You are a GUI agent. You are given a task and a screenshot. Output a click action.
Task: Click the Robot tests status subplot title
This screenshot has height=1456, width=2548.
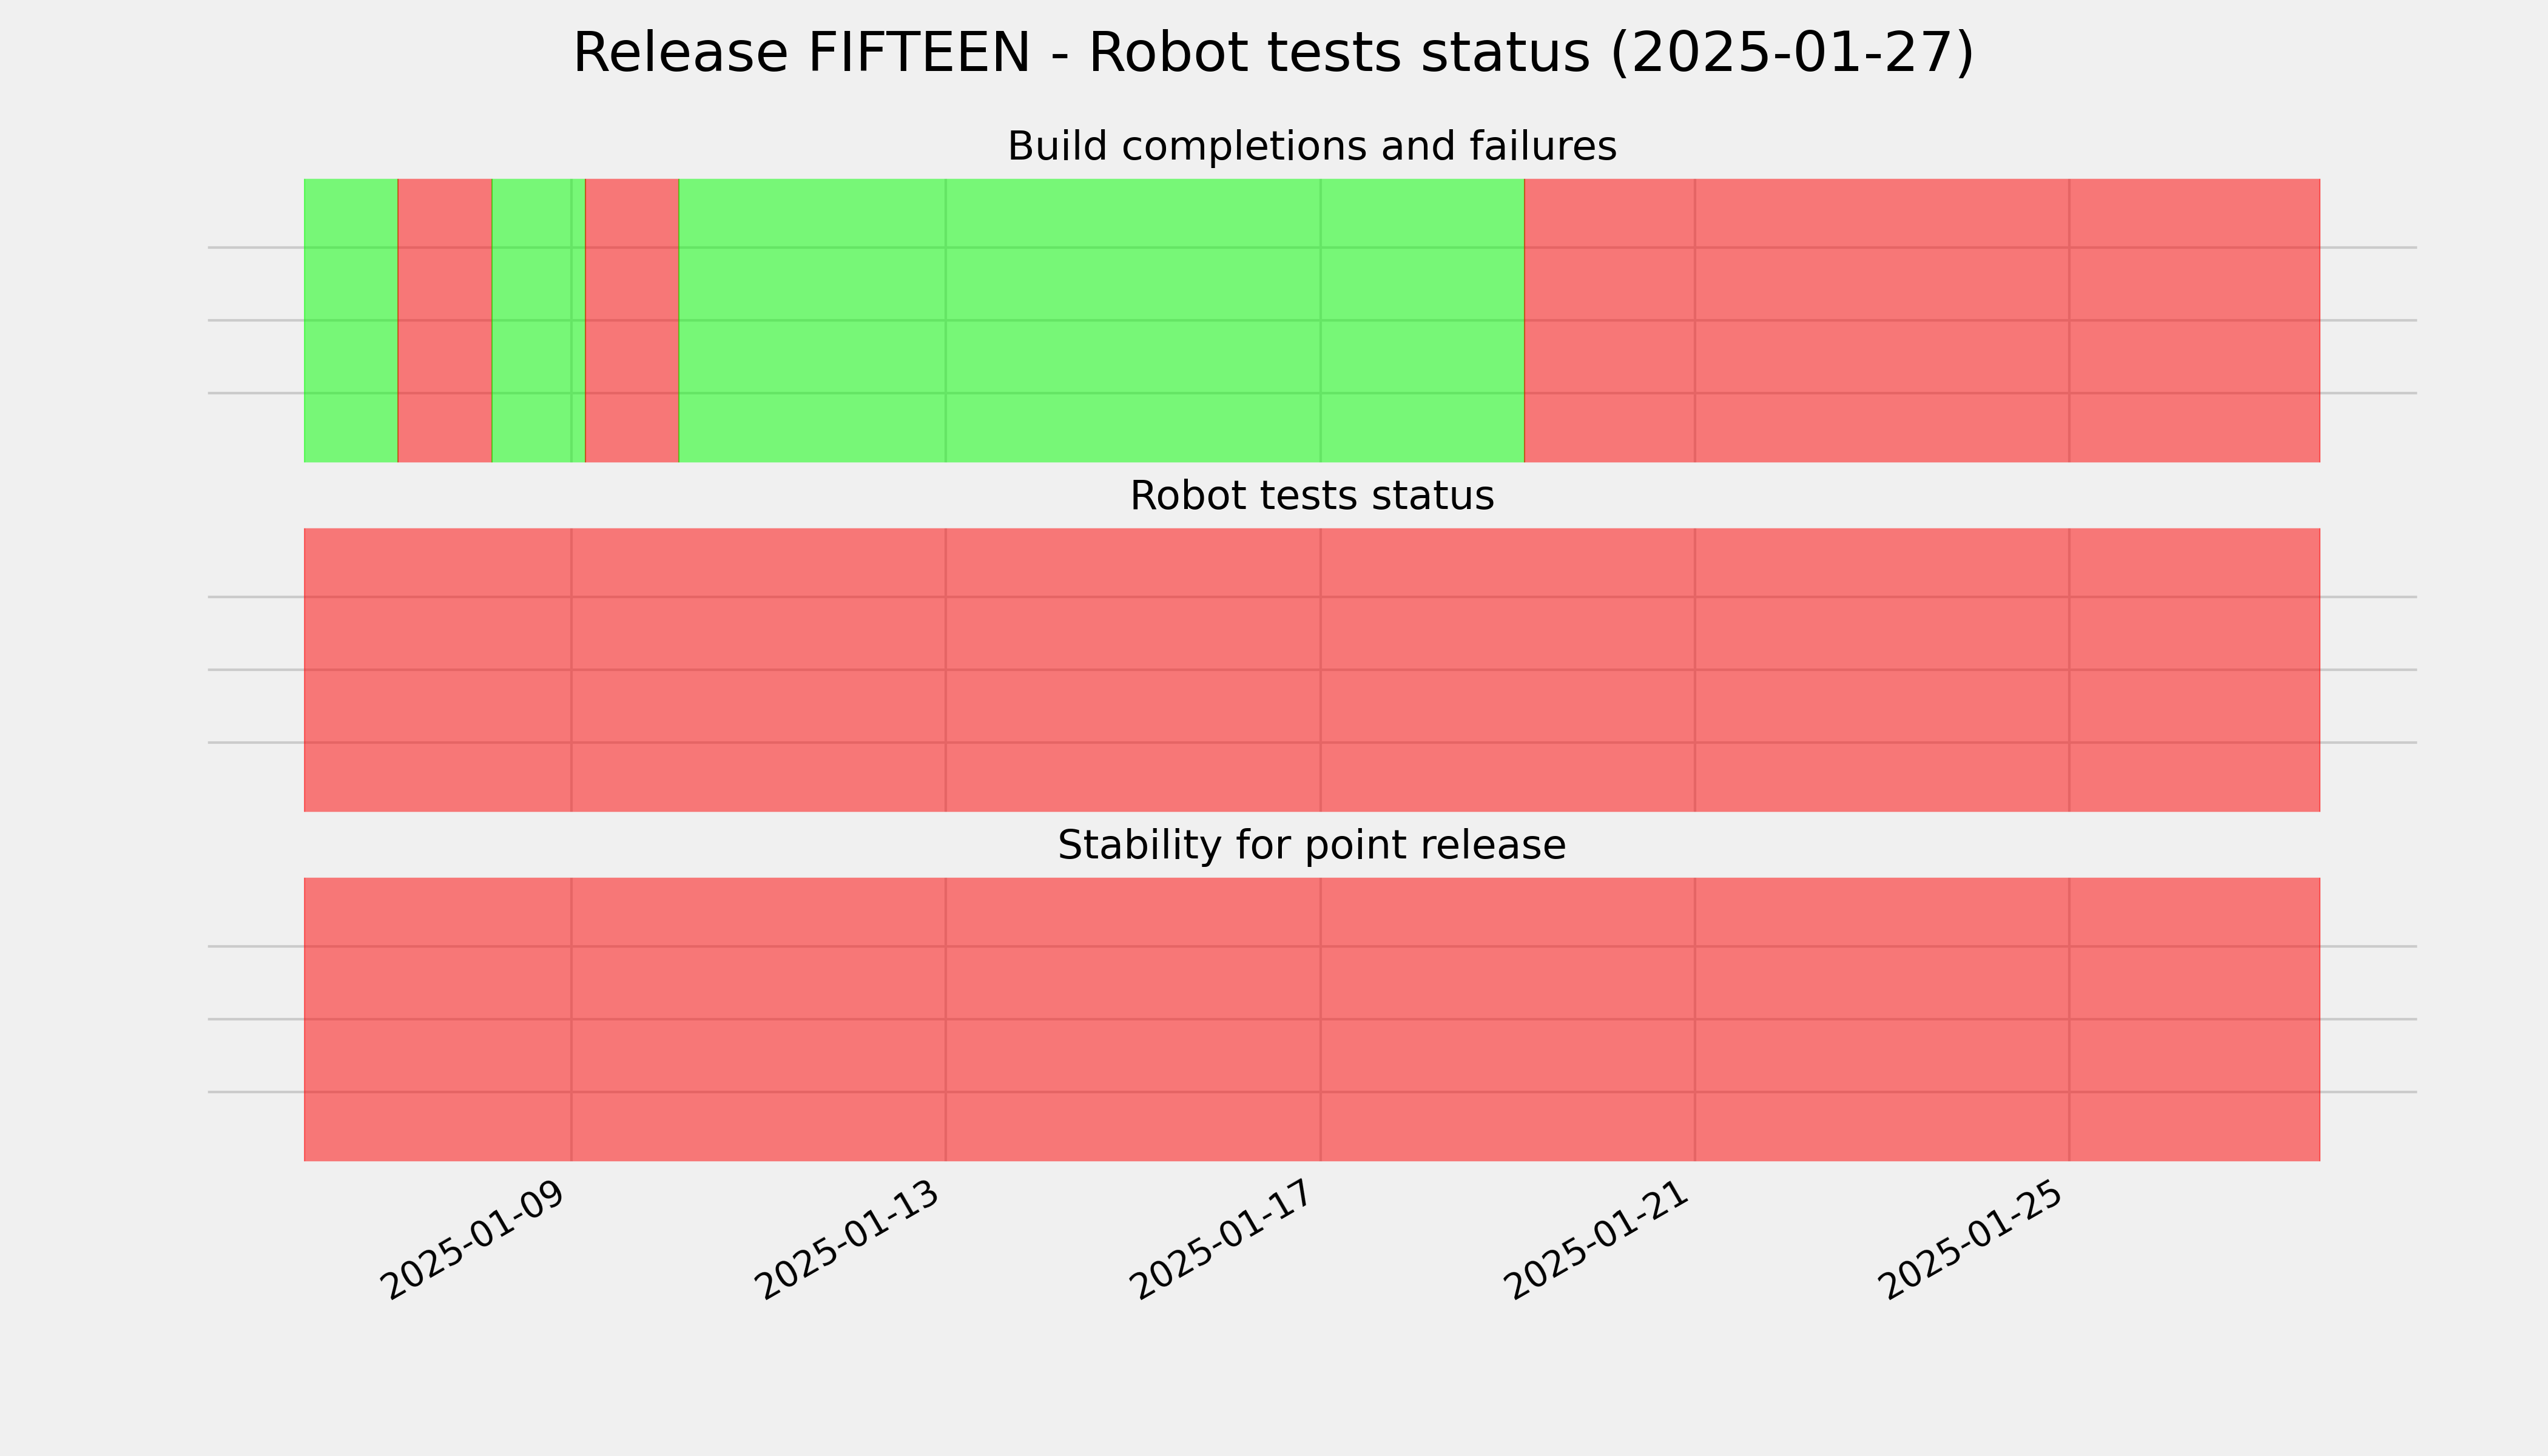[x=1312, y=496]
